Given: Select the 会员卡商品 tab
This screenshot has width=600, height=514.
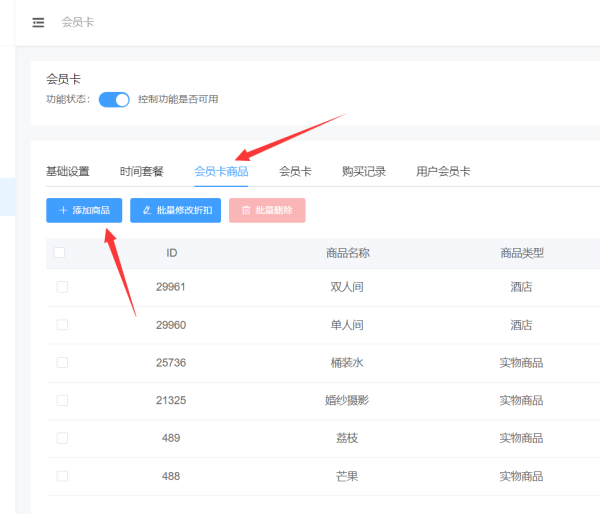Looking at the screenshot, I should coord(221,172).
